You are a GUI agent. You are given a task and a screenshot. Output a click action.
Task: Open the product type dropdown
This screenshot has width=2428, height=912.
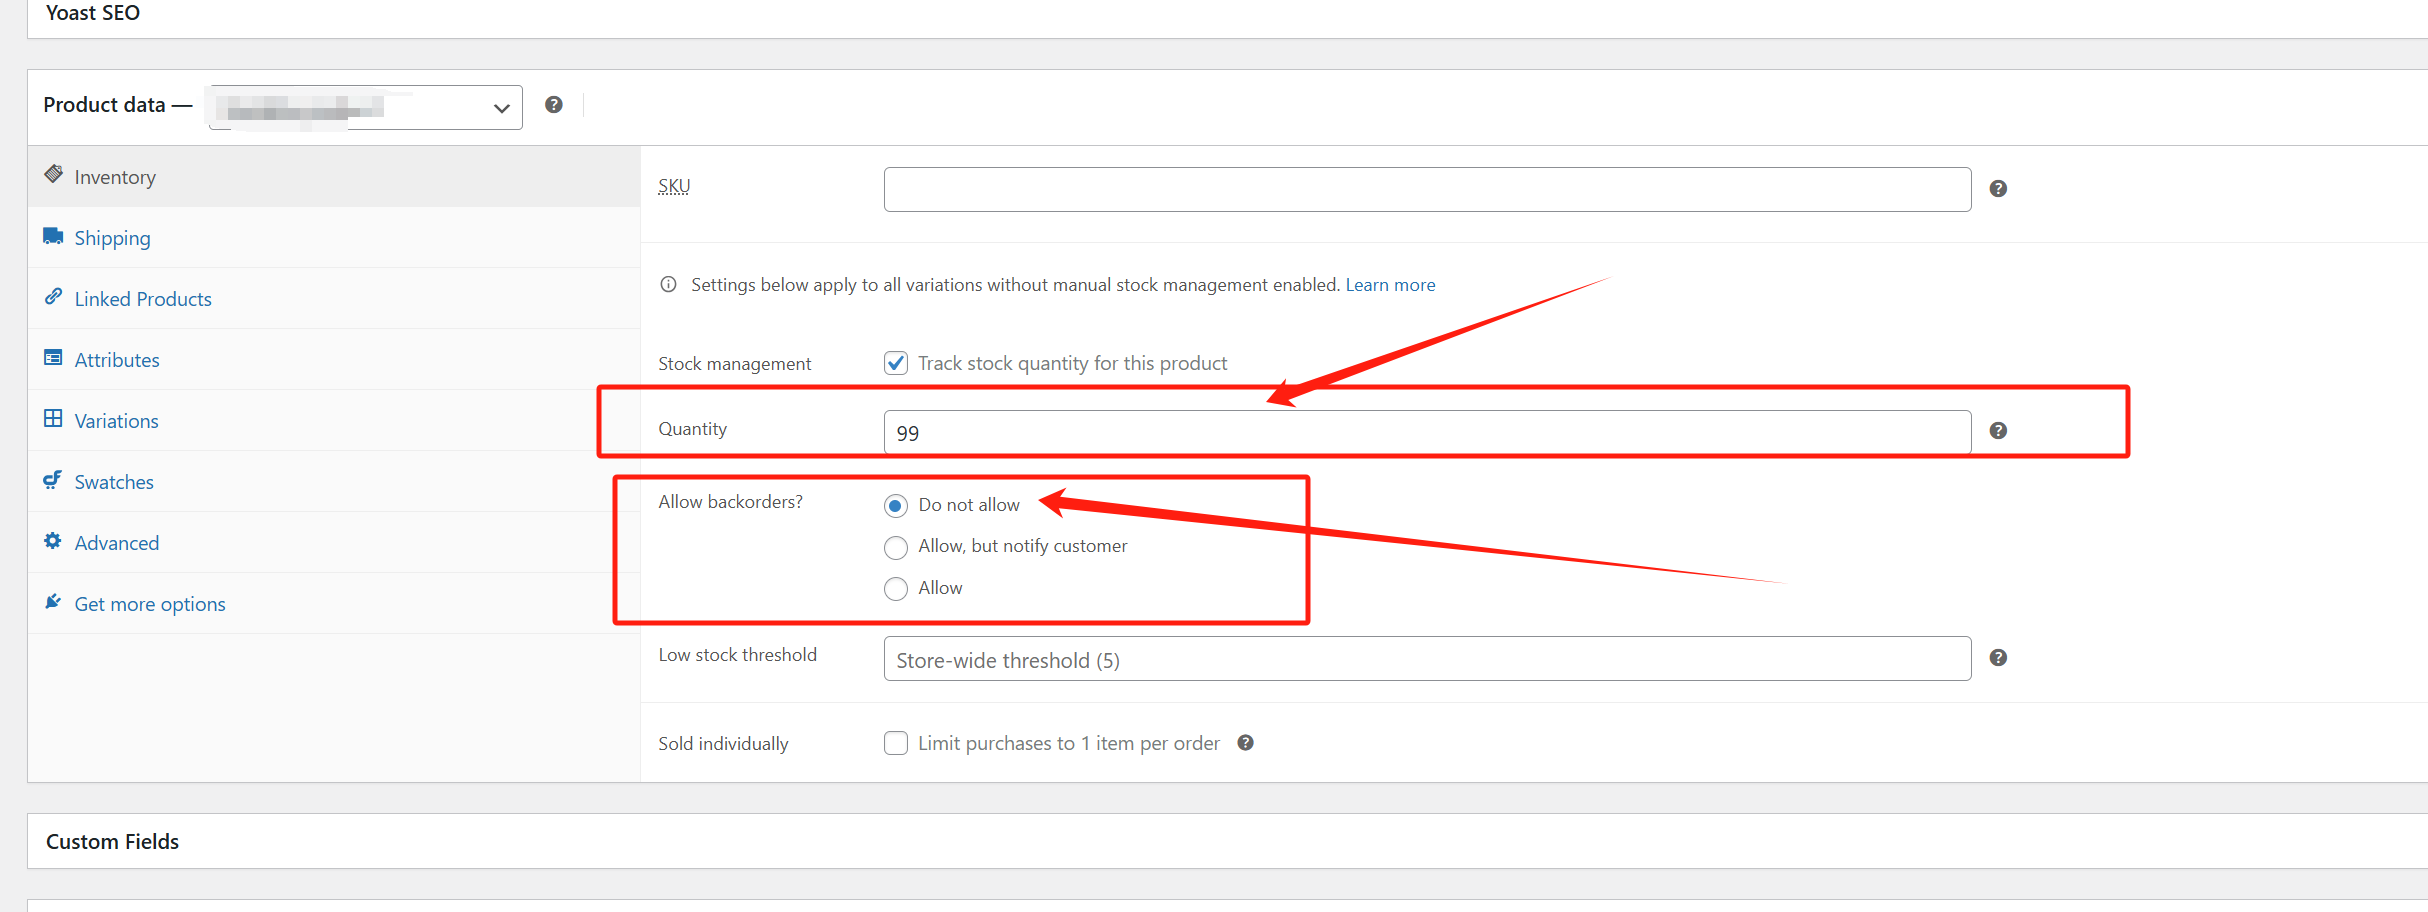point(363,106)
